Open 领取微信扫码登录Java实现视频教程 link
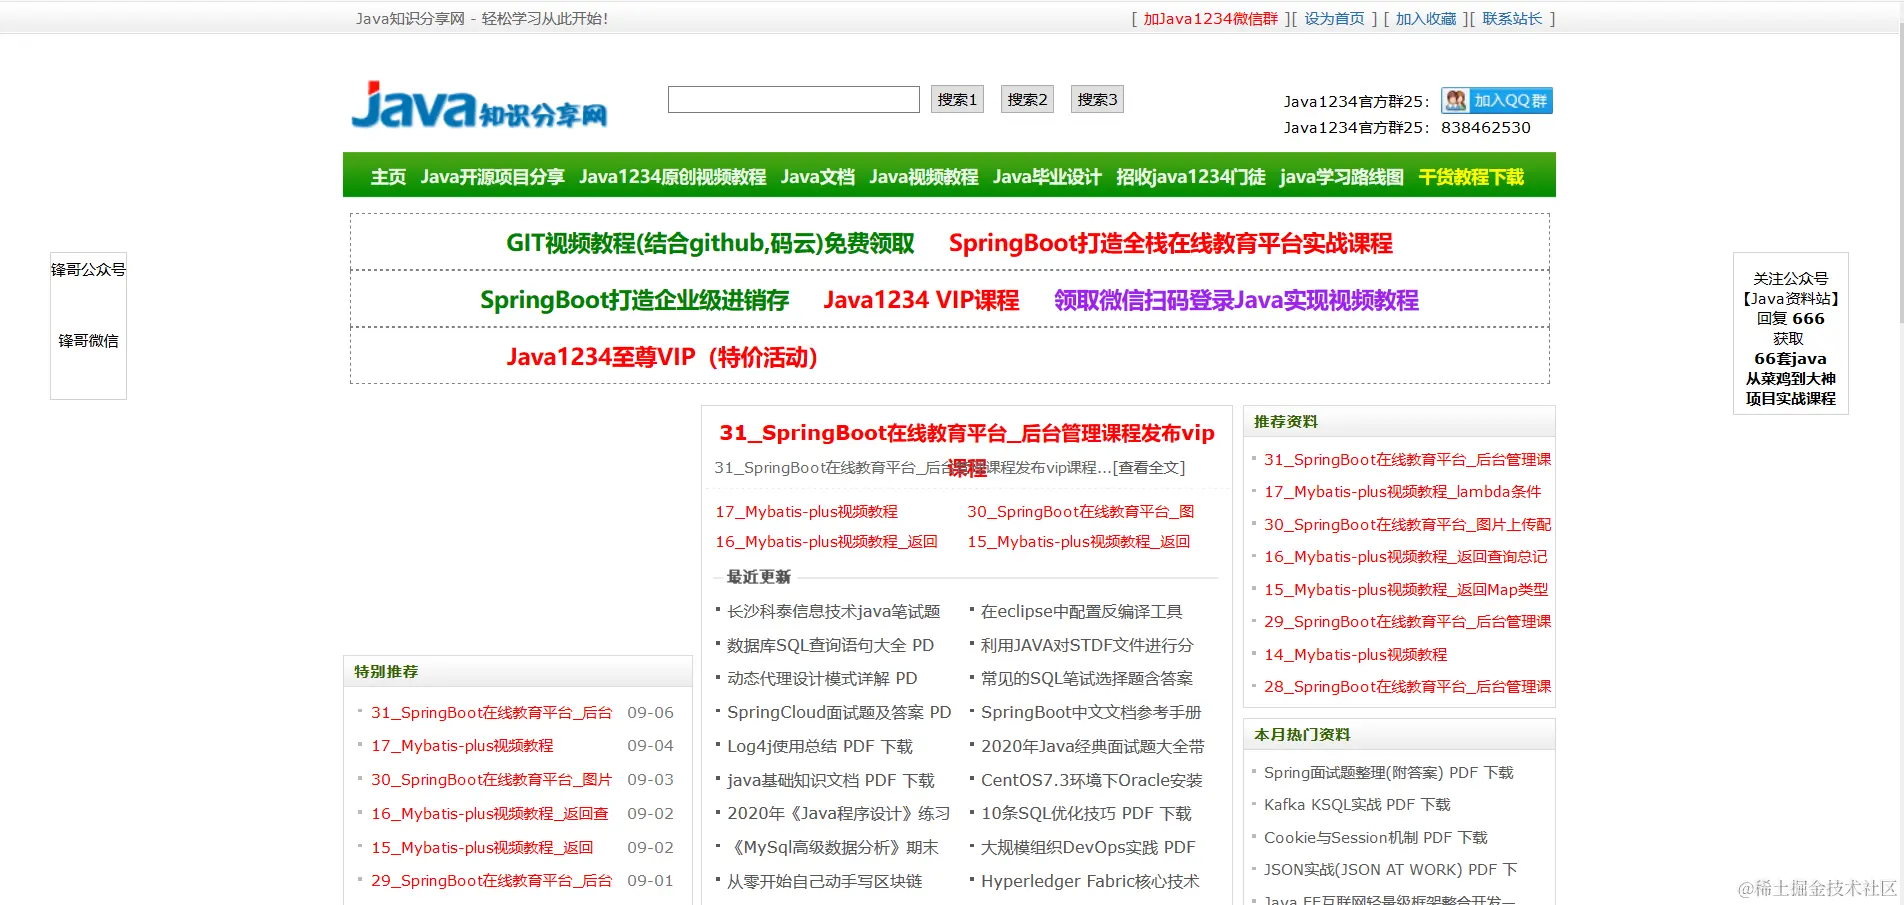This screenshot has width=1904, height=905. coord(1236,300)
